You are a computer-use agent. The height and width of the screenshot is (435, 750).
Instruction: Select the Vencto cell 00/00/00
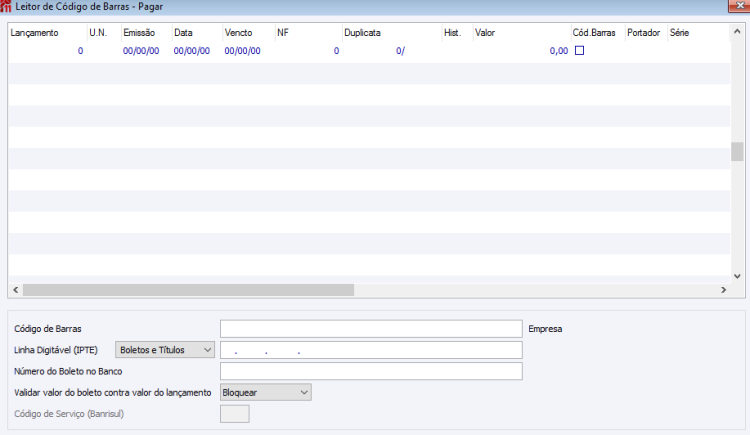point(243,51)
